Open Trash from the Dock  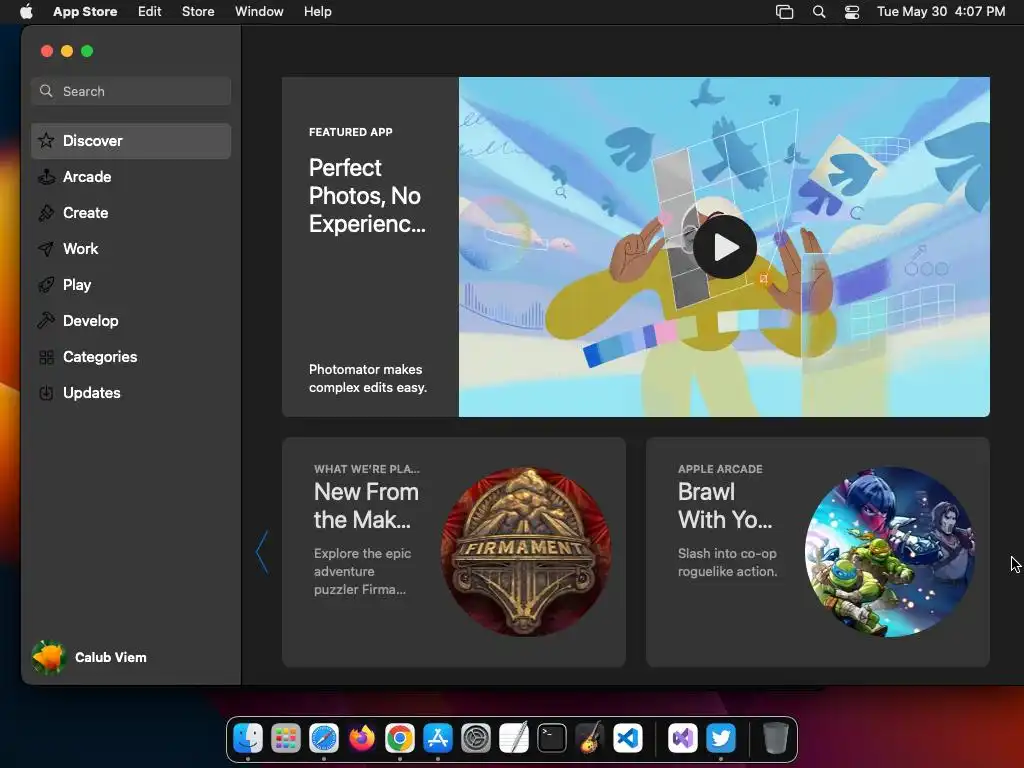point(775,739)
